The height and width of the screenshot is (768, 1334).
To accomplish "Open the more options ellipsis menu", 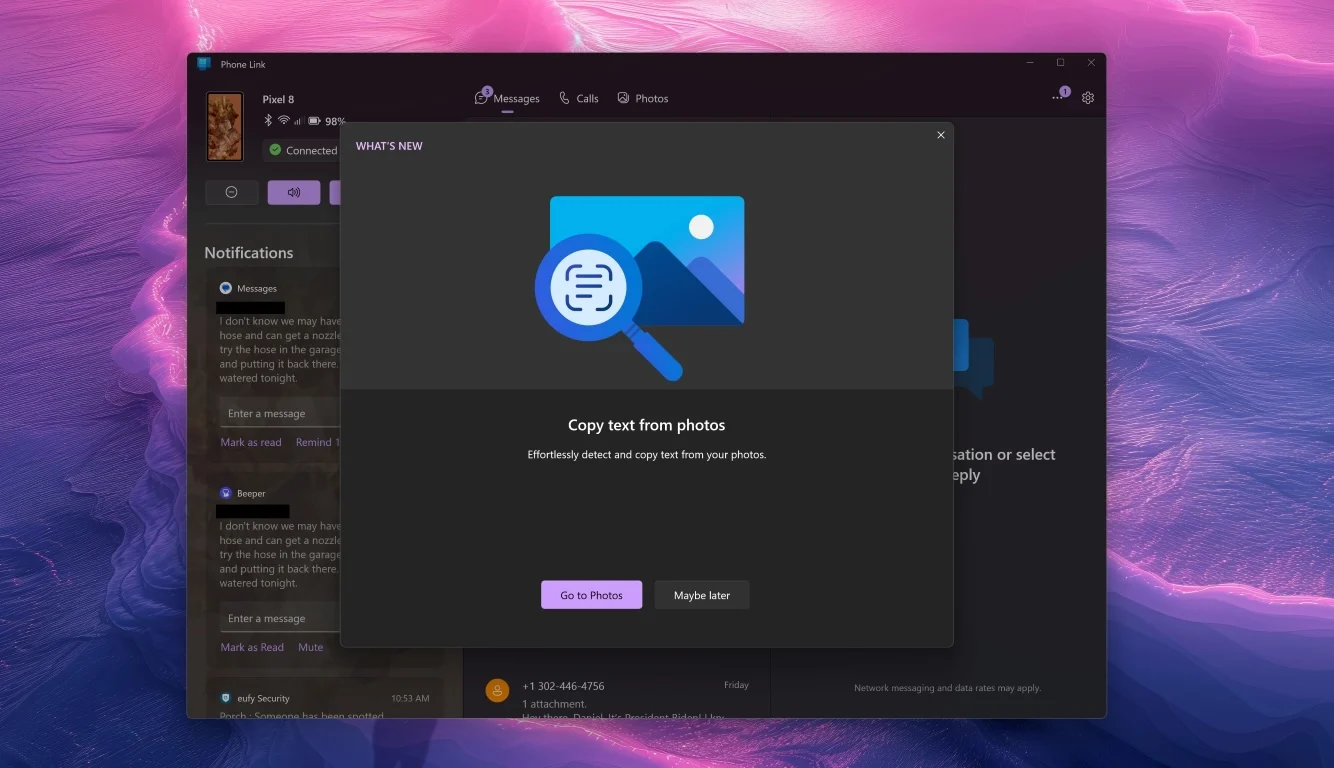I will tap(1057, 98).
